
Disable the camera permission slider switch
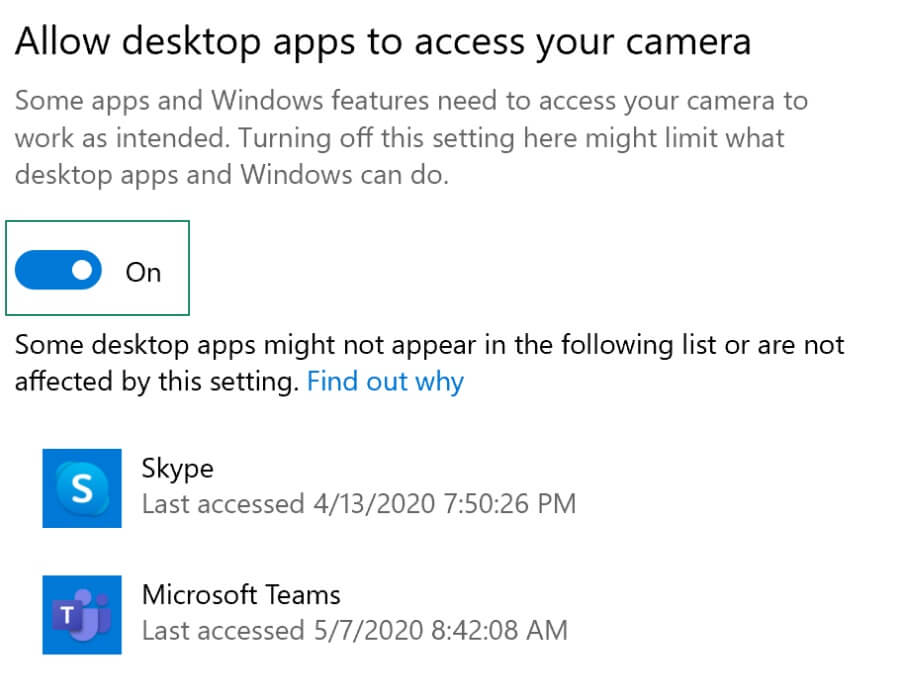point(57,270)
